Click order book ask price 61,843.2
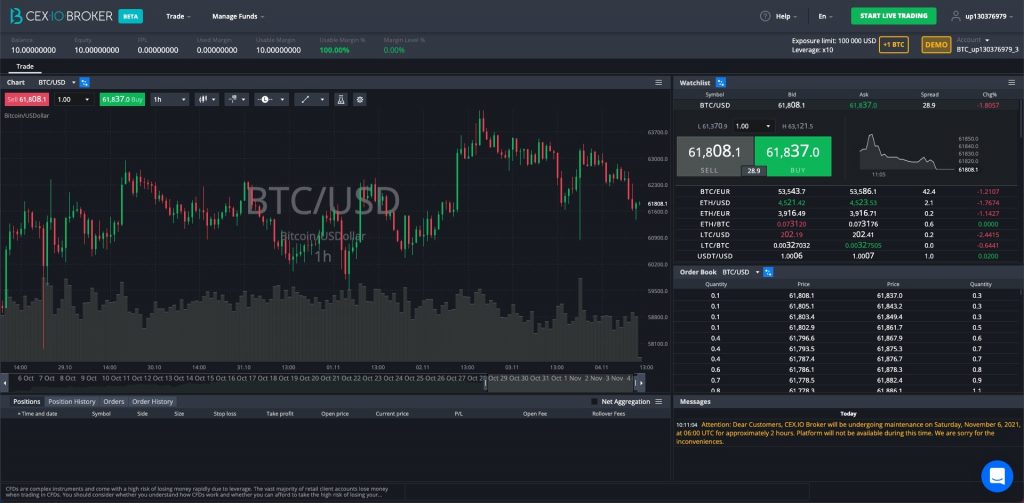The image size is (1024, 503). [889, 306]
